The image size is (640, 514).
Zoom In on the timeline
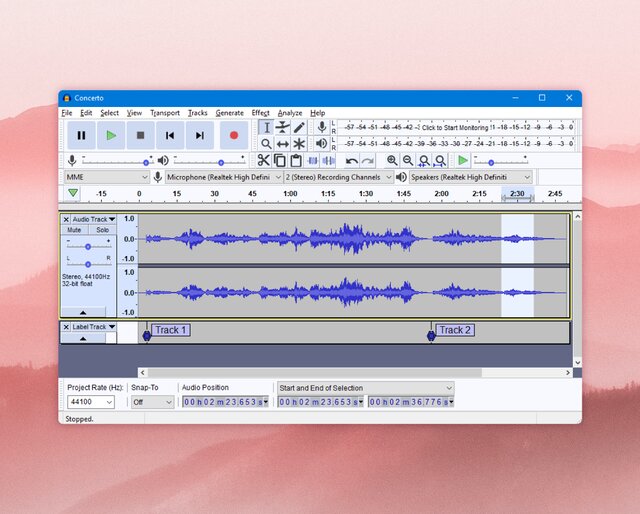[392, 160]
